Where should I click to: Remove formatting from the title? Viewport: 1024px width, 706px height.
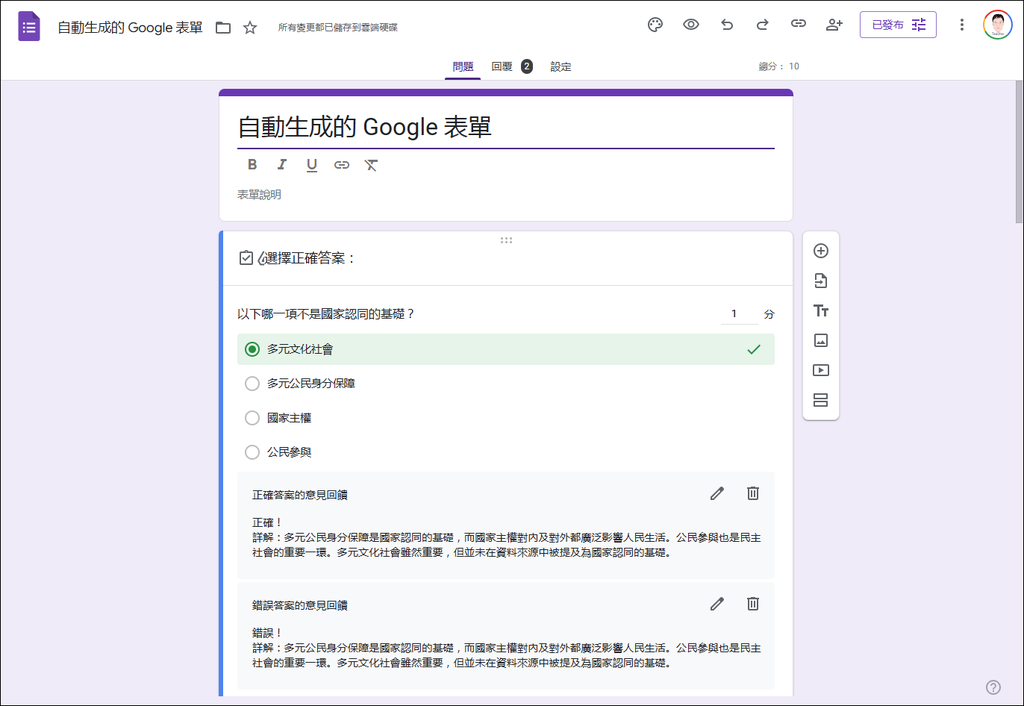pyautogui.click(x=371, y=165)
